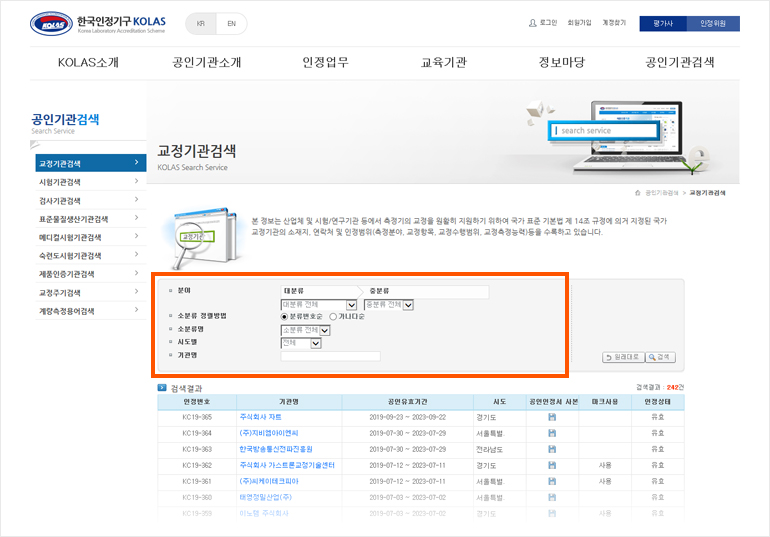Click the 기관명 text input field
Viewport: 770px width, 537px height.
click(x=330, y=356)
